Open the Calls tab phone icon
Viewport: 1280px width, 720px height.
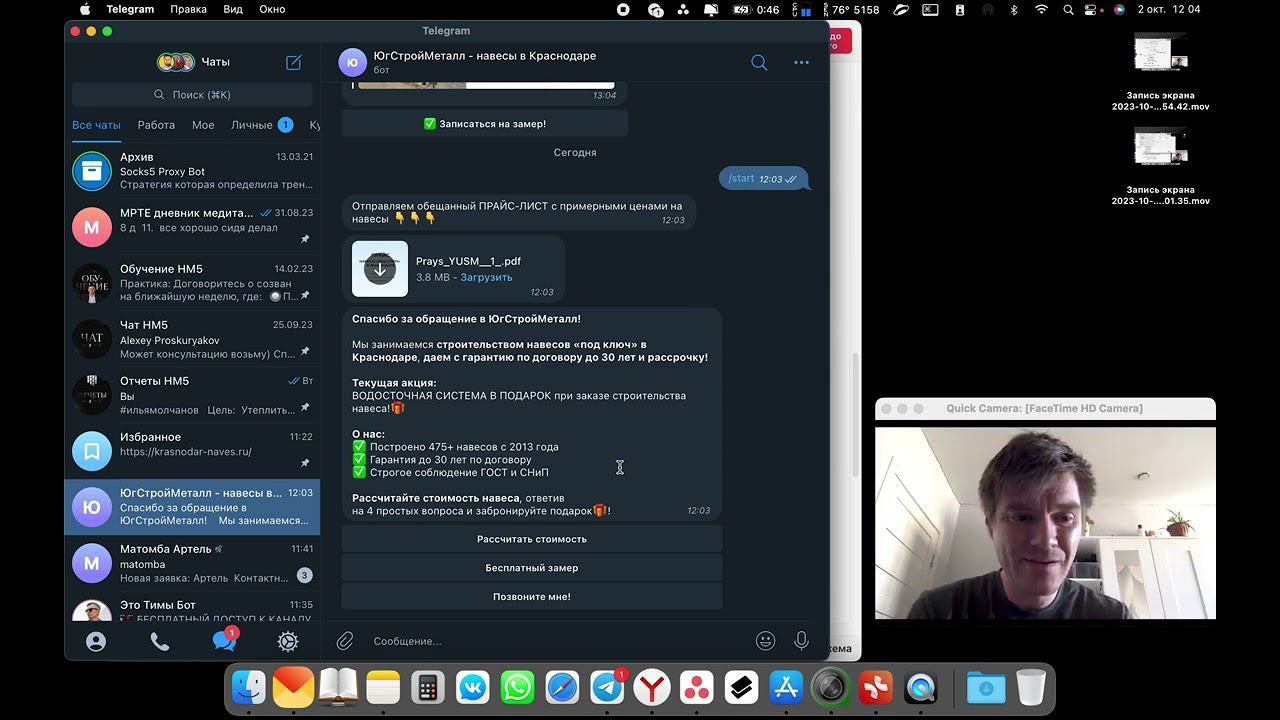160,642
